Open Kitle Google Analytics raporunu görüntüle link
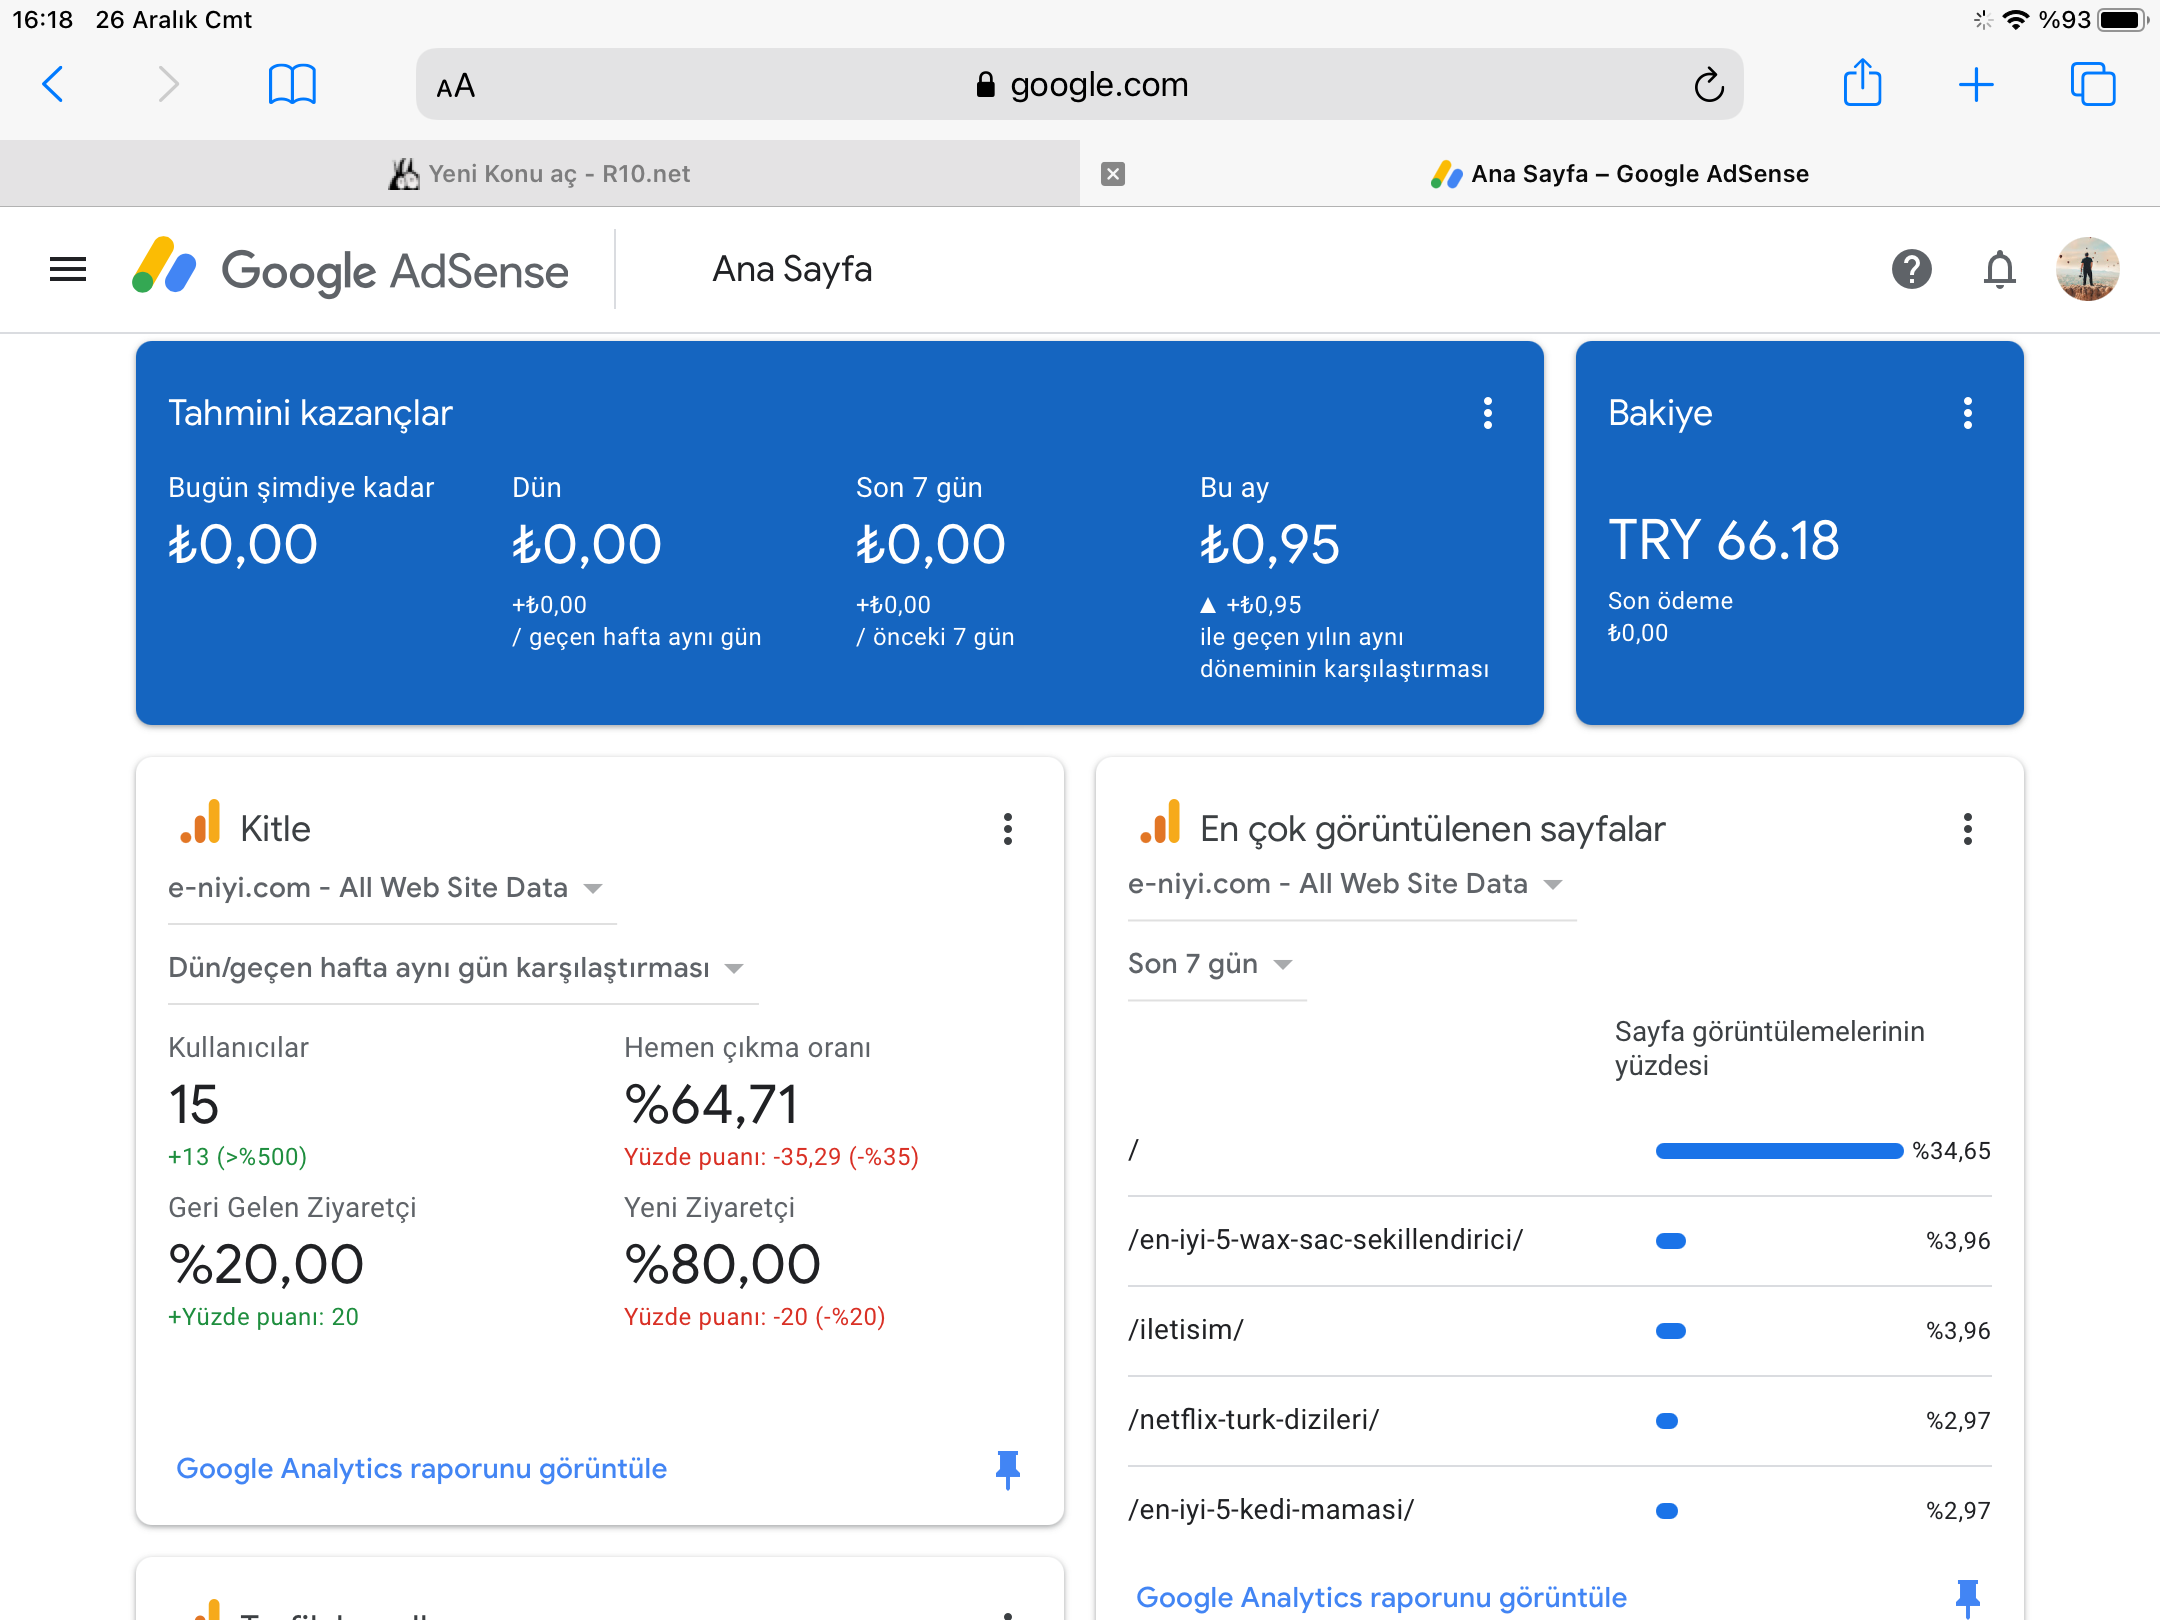Viewport: 2160px width, 1620px height. [421, 1468]
